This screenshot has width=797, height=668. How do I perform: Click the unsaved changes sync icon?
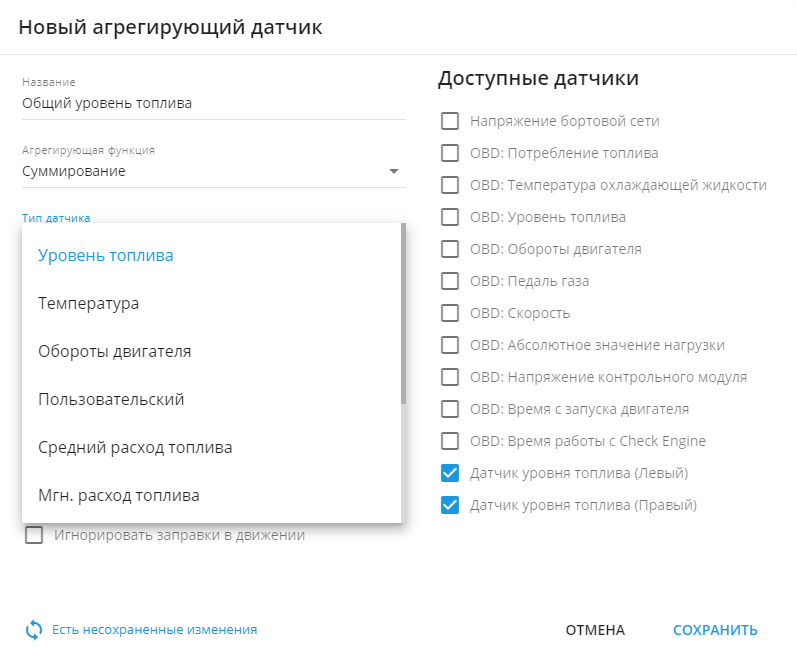[34, 630]
